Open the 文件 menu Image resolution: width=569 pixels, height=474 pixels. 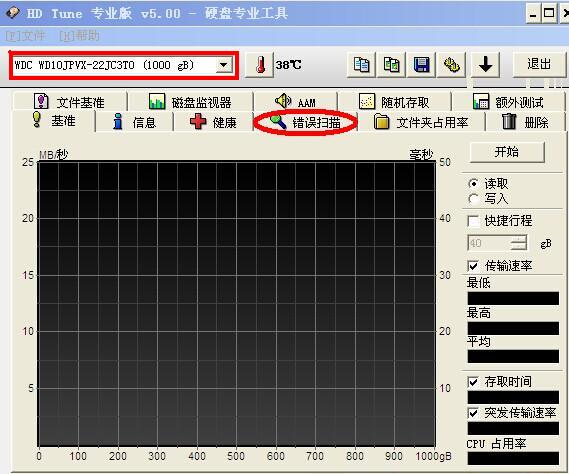25,36
